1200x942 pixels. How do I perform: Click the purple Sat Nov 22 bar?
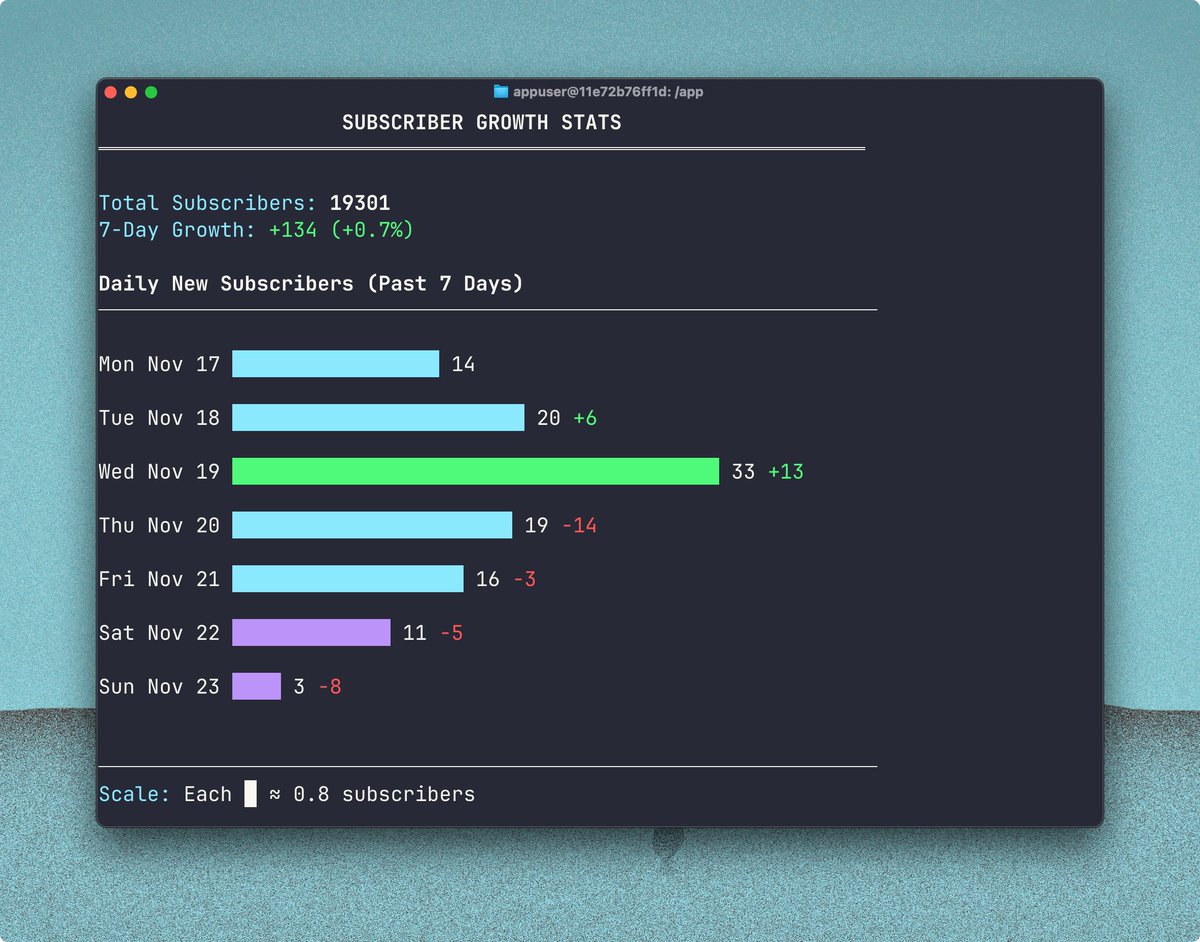coord(311,633)
